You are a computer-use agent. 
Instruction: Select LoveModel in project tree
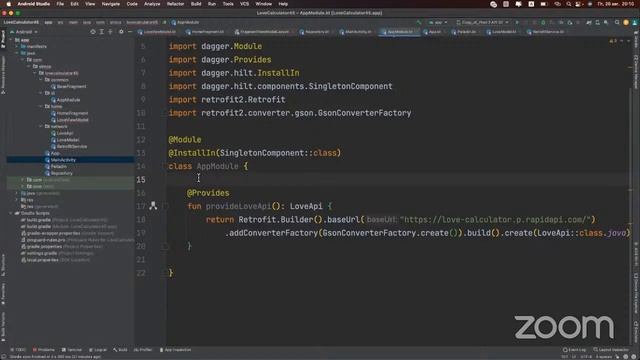point(65,140)
